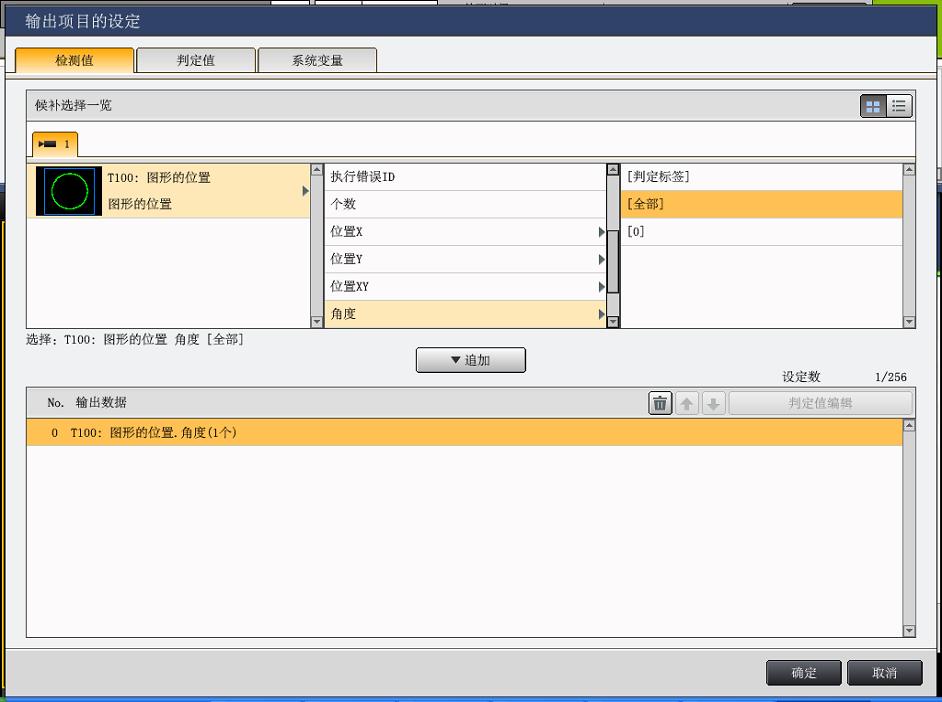Switch to grid view of candidate list
The width and height of the screenshot is (942, 702).
pos(874,106)
